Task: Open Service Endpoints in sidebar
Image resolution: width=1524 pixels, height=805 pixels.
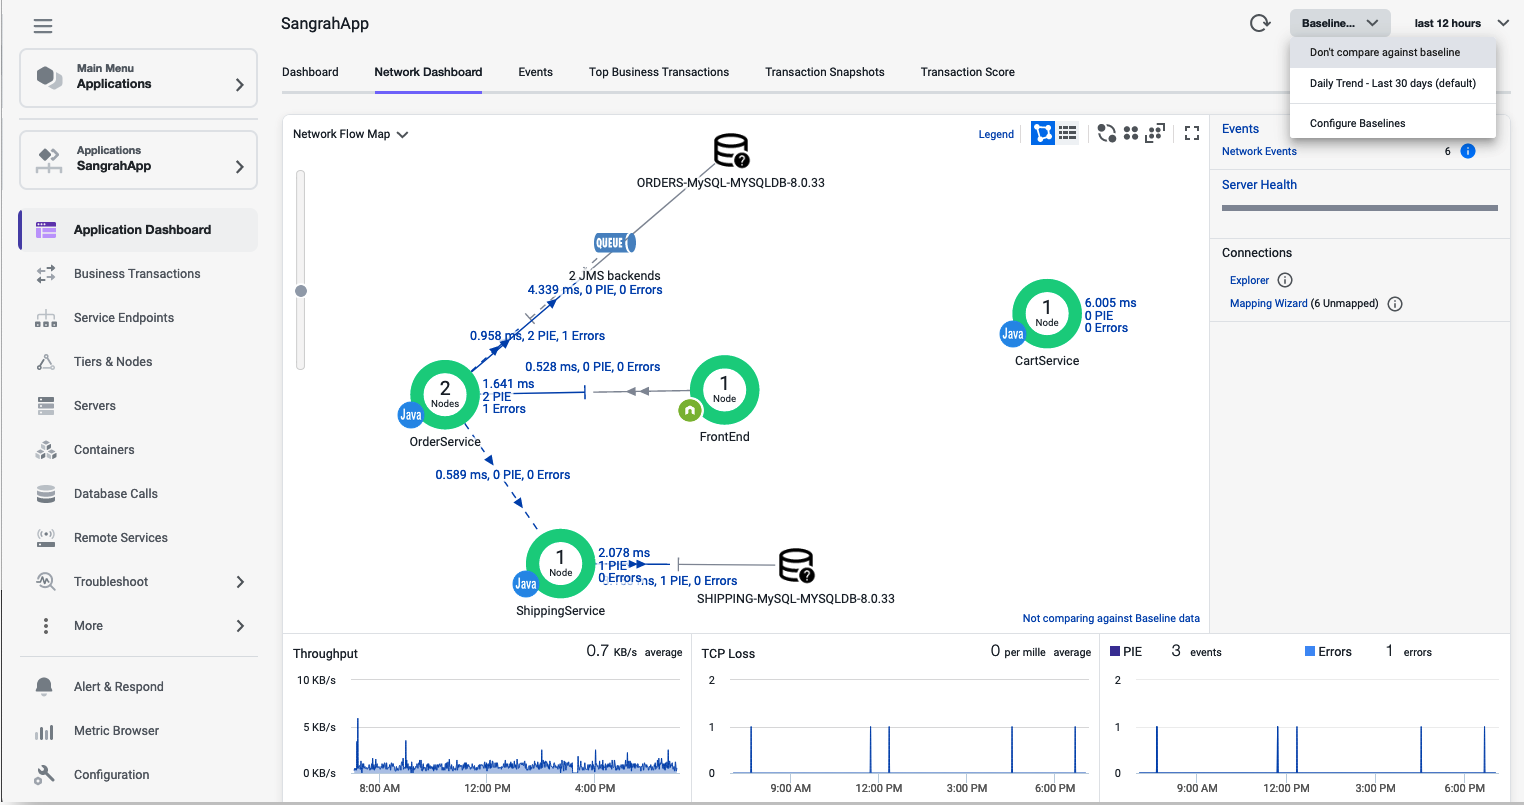Action: [x=138, y=318]
